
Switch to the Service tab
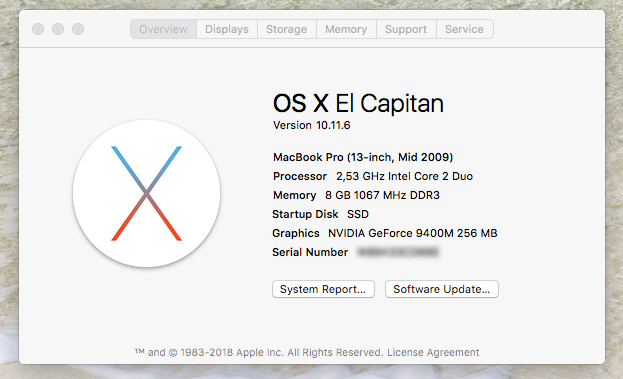[x=464, y=29]
